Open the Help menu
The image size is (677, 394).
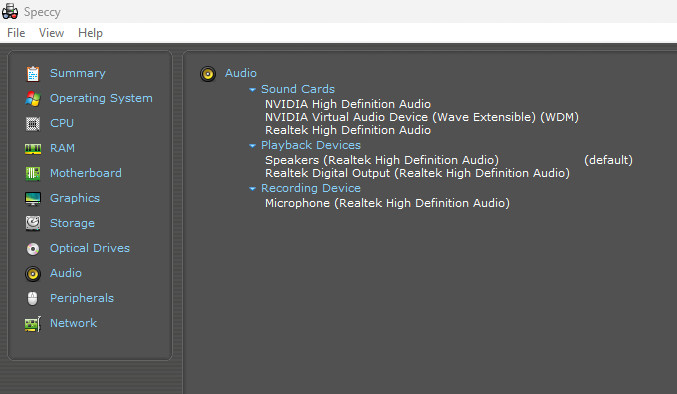(x=90, y=33)
